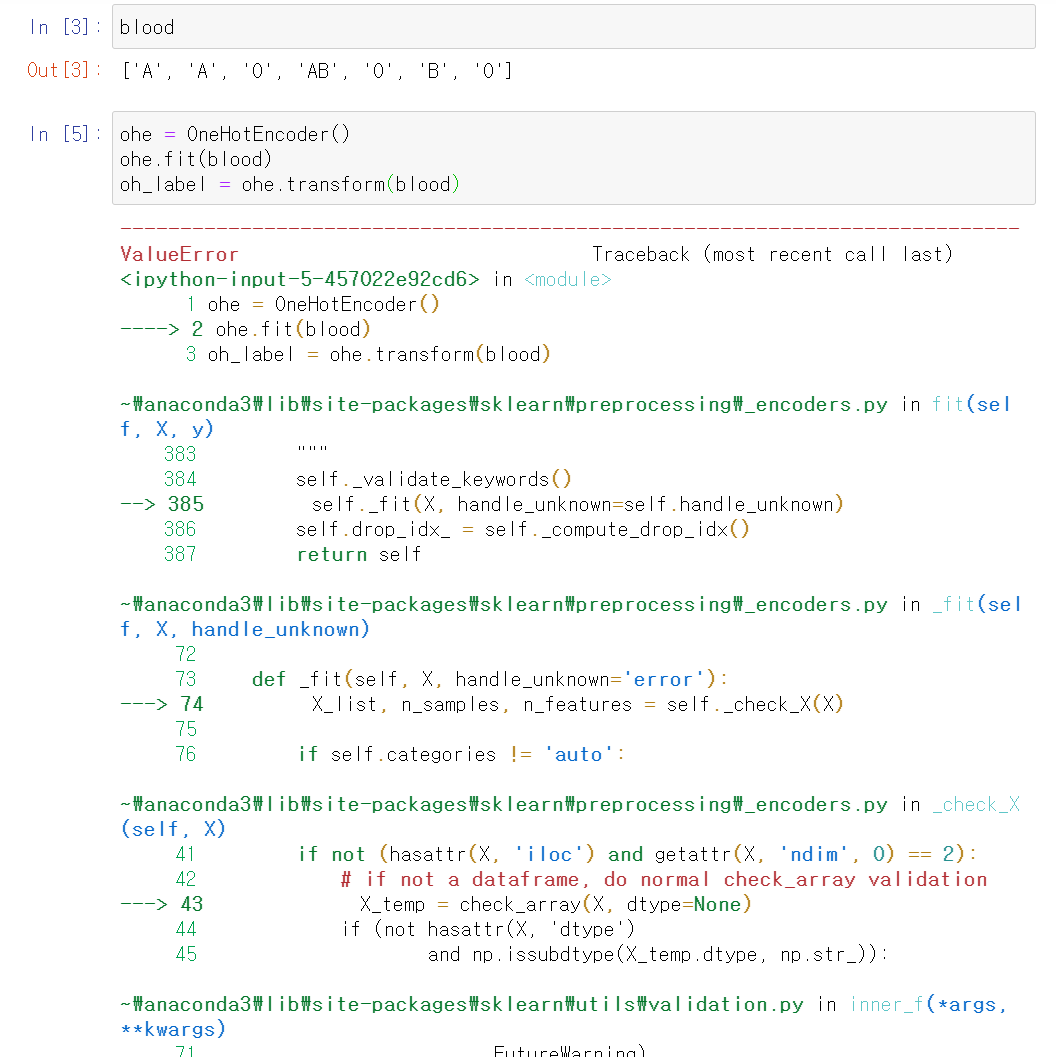Click line 76 'if self.categories != auto'
The height and width of the screenshot is (1057, 1056).
pos(462,754)
